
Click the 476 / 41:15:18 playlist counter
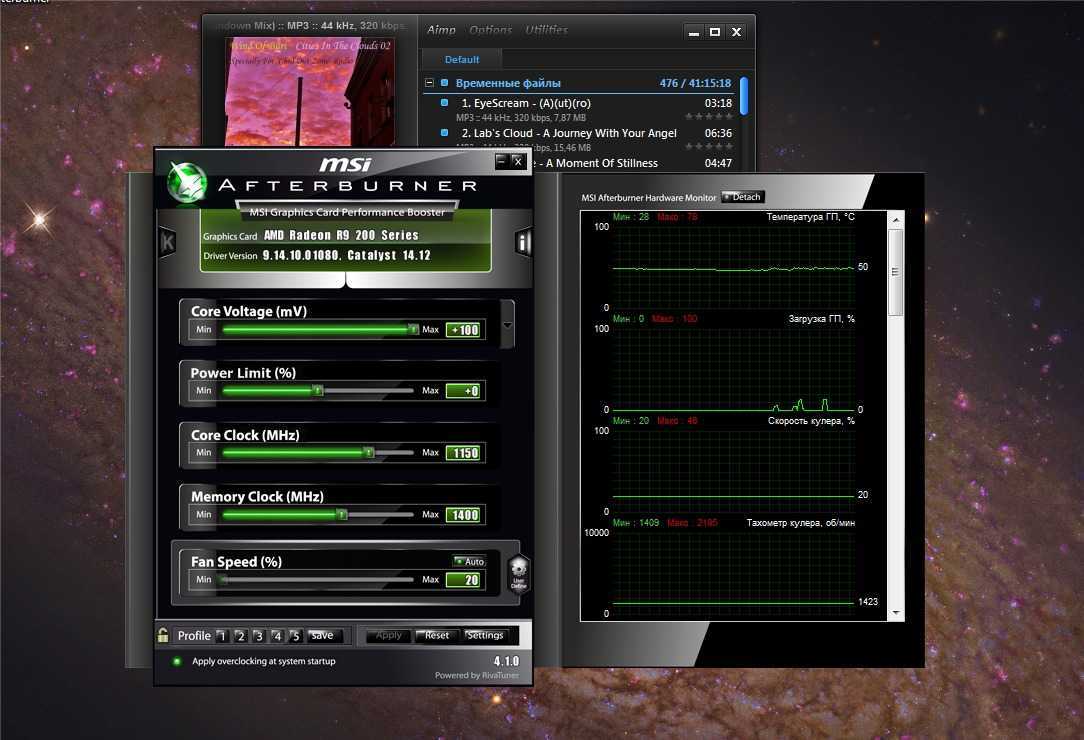pyautogui.click(x=695, y=83)
